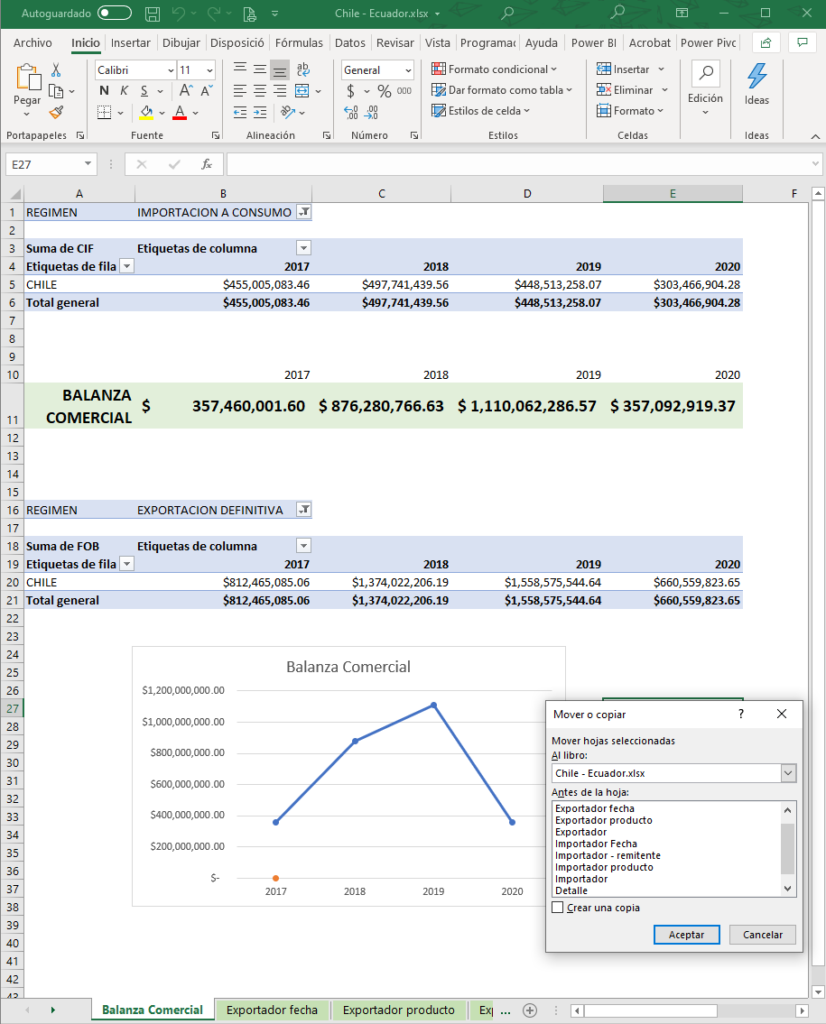Click the Save icon in title bar
This screenshot has width=826, height=1024.
(x=152, y=14)
